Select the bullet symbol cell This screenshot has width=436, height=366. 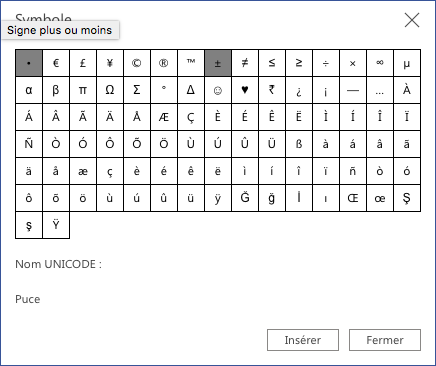tap(29, 63)
